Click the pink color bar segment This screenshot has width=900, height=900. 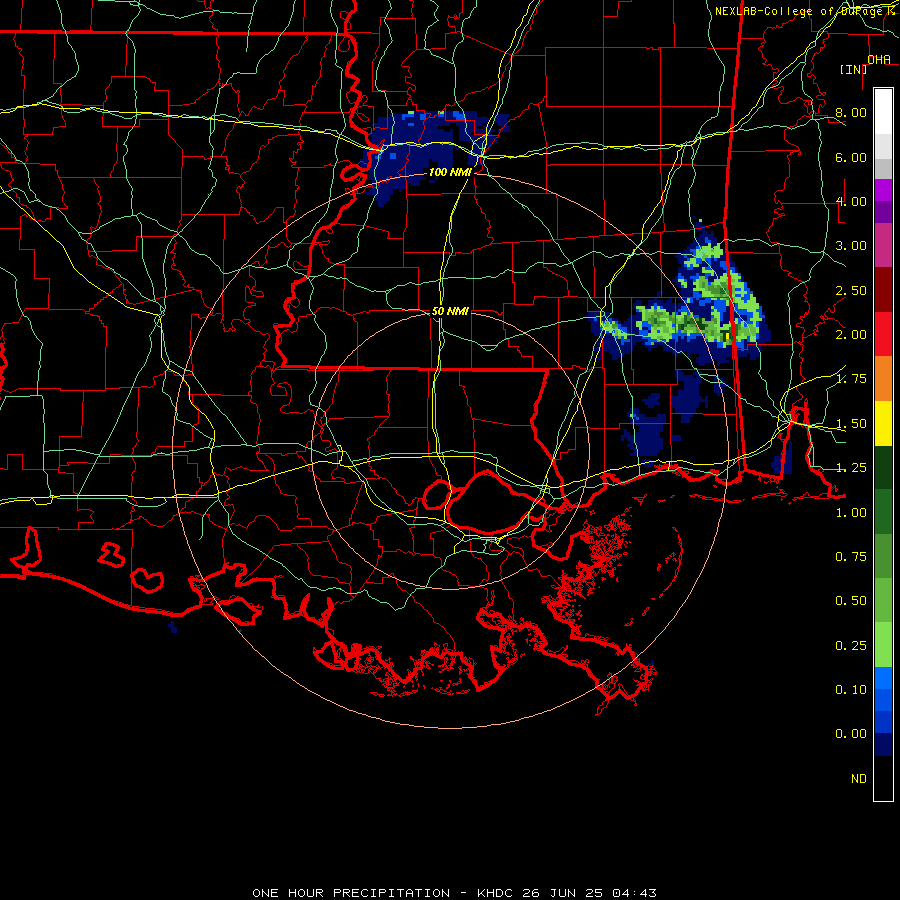883,245
